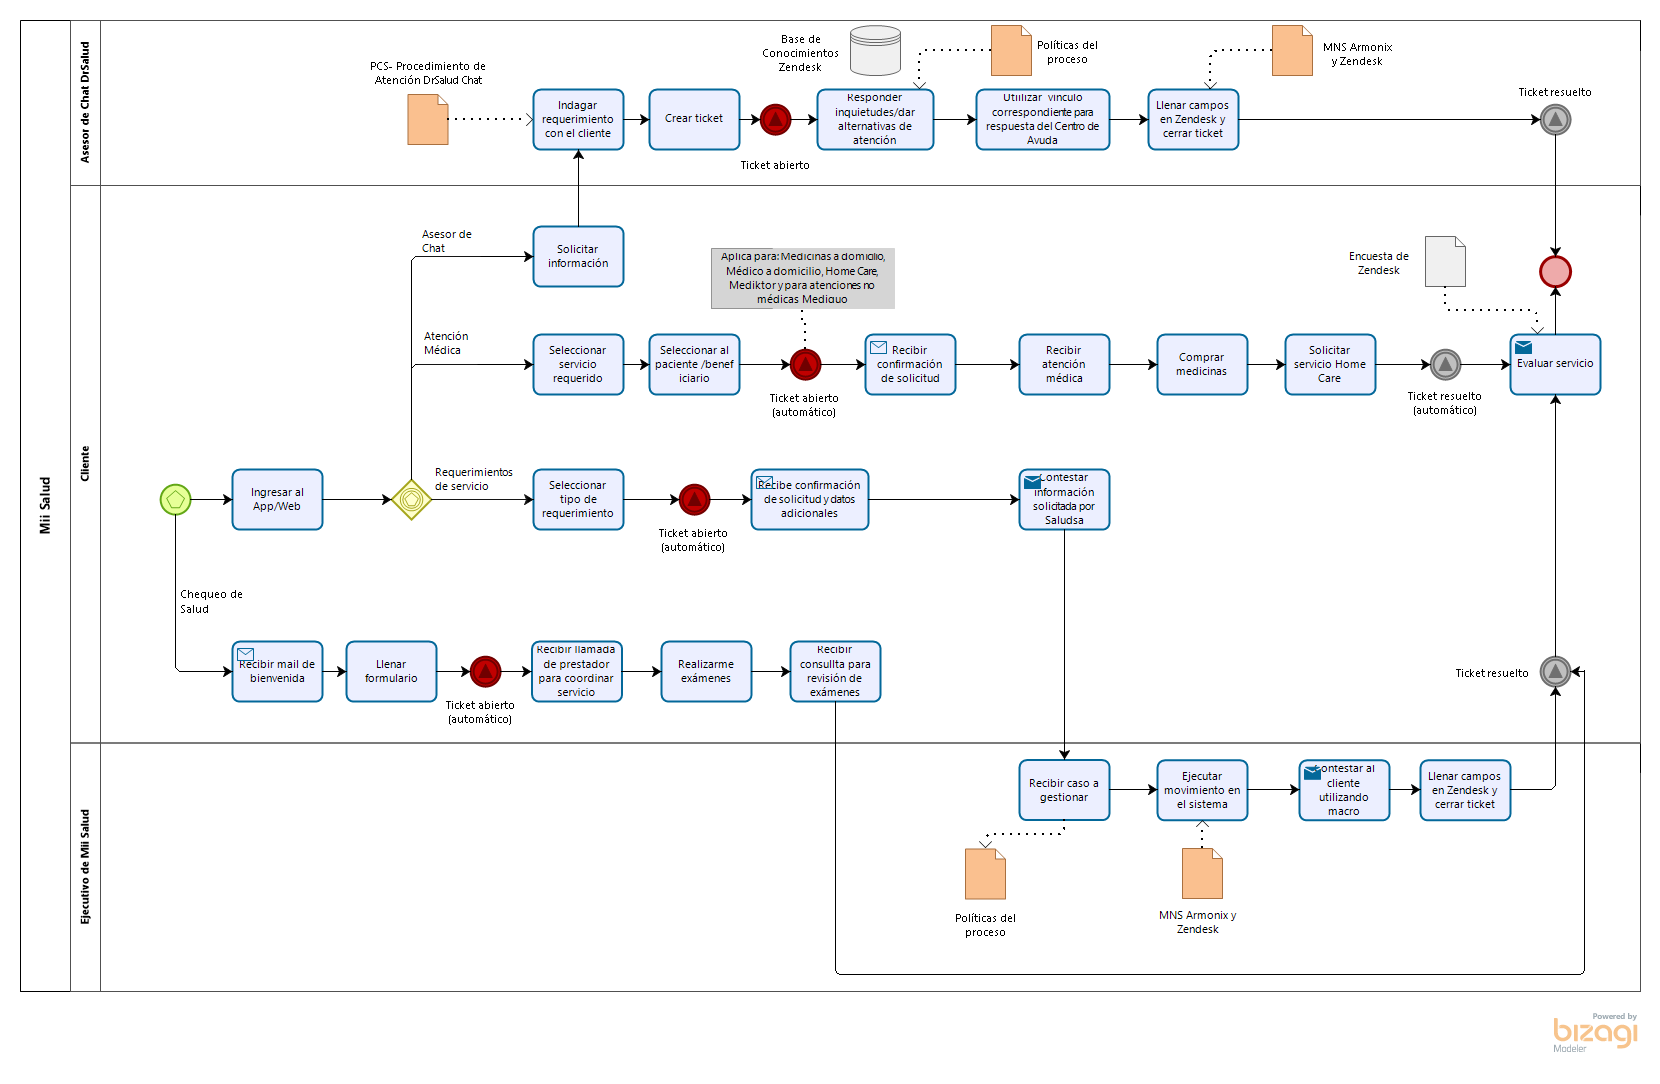Select the red Ticket abierto (automático) event after Seleccionar tipo de requerimiento
1660x1084 pixels.
point(694,499)
